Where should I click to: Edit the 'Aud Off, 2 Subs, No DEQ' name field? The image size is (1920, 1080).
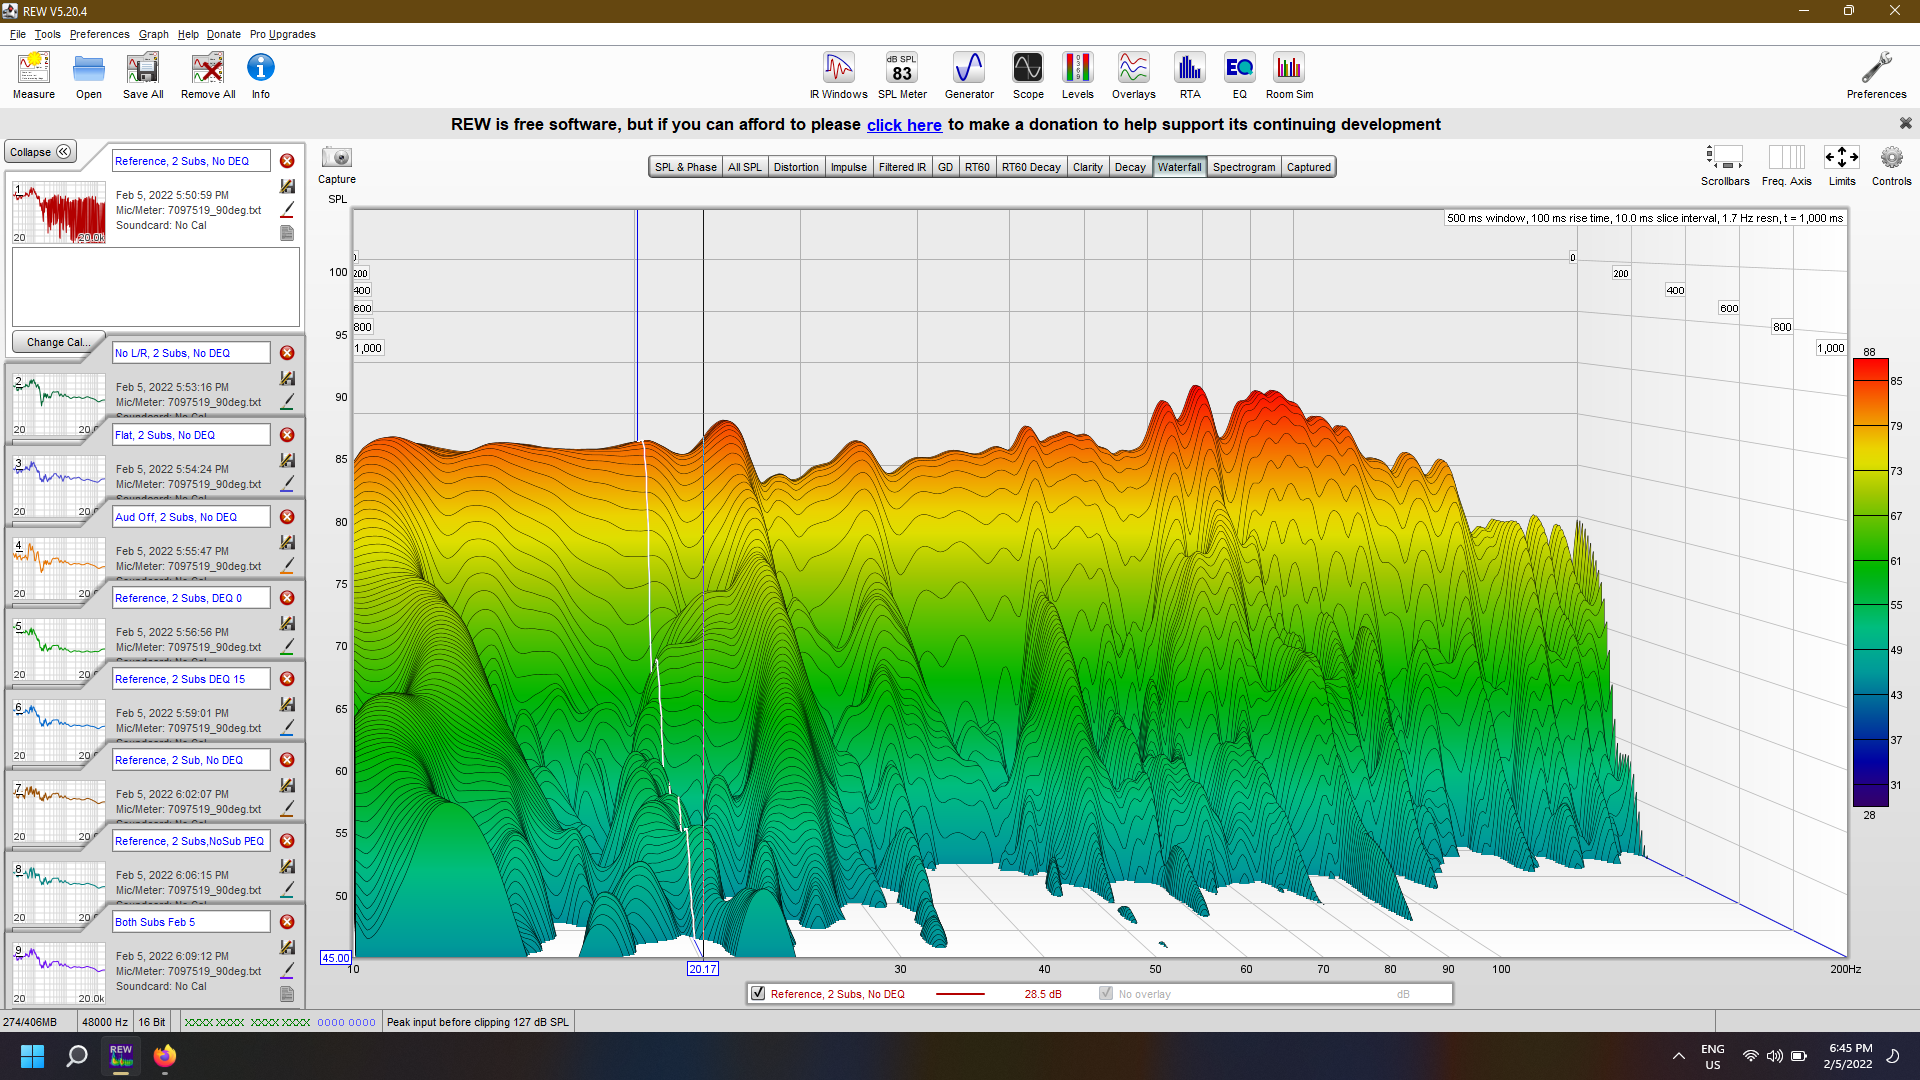(191, 517)
